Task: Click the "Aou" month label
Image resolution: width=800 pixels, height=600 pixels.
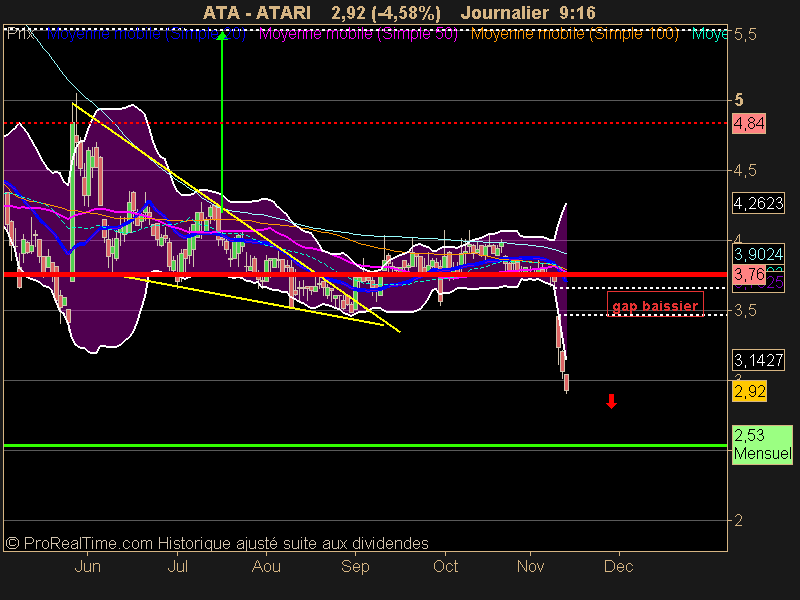Action: click(x=266, y=566)
